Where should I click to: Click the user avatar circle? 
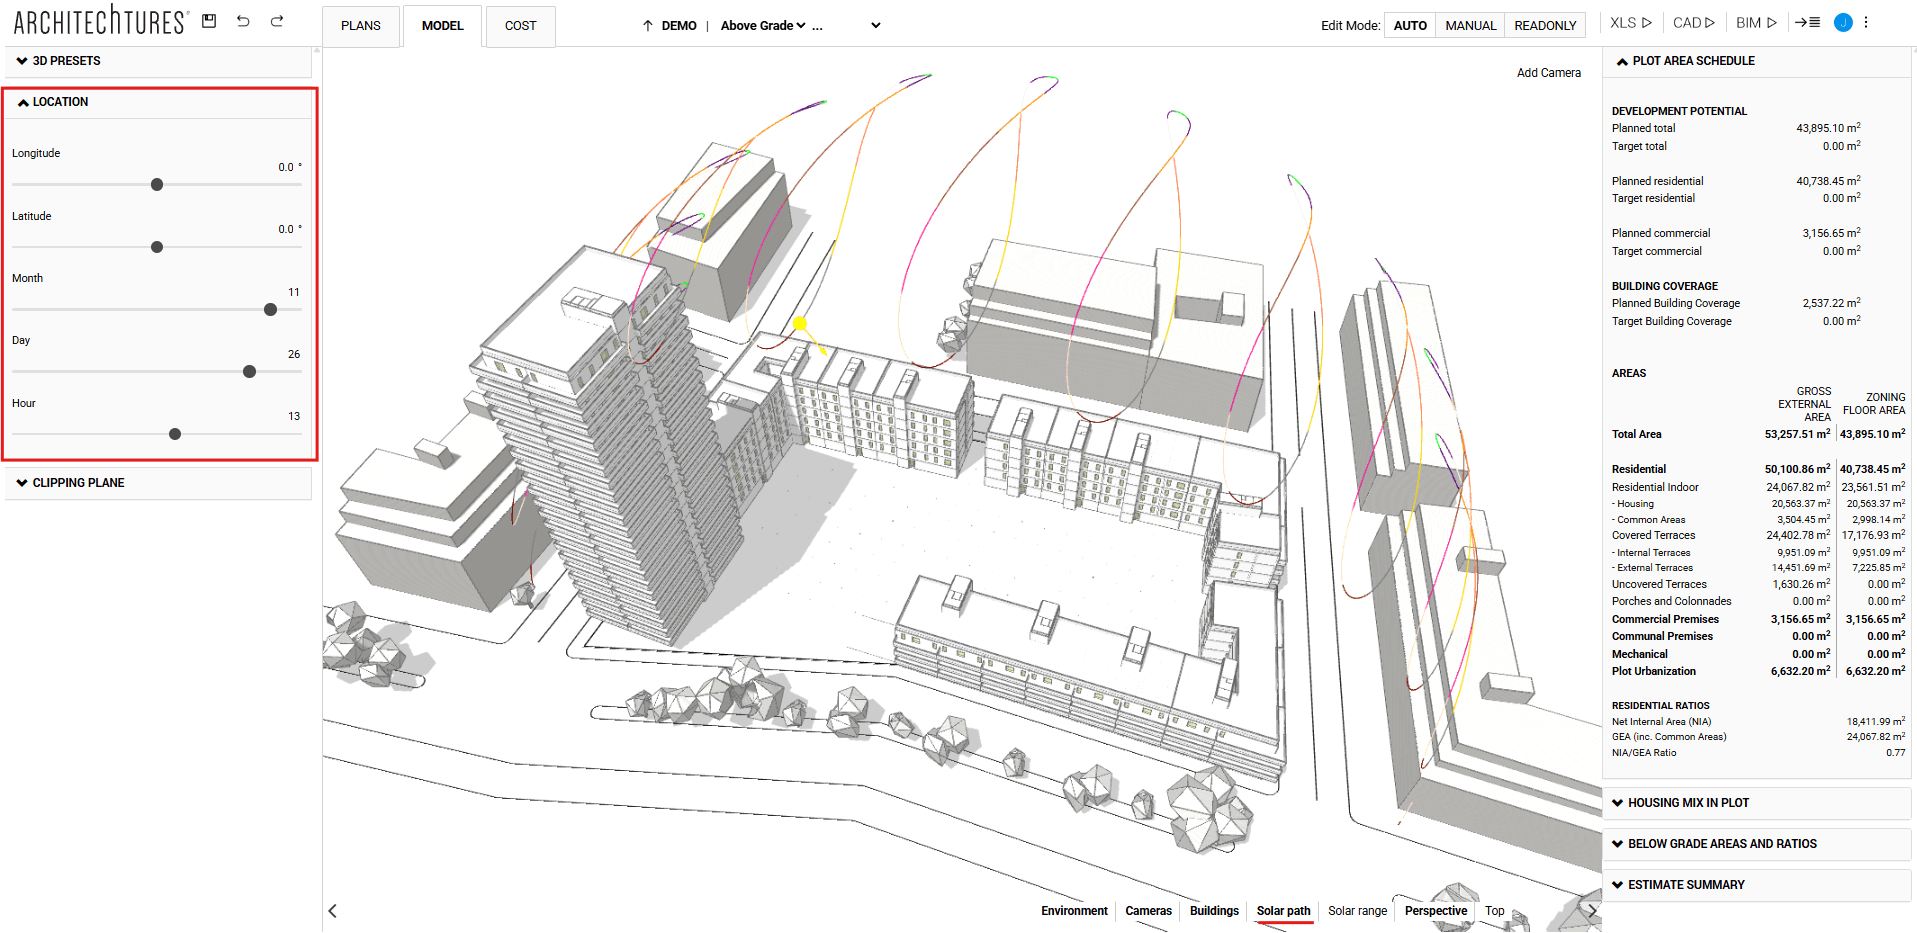pos(1843,22)
